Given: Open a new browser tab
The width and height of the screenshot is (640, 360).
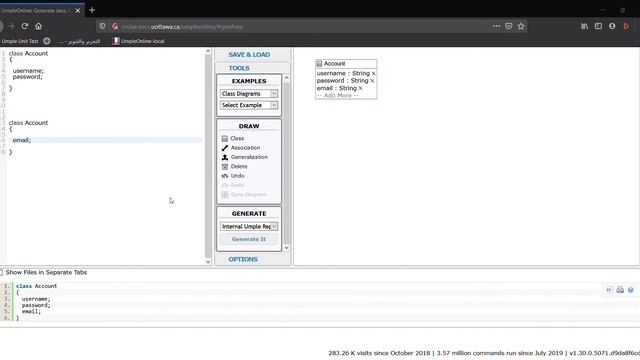Looking at the screenshot, I should [92, 10].
